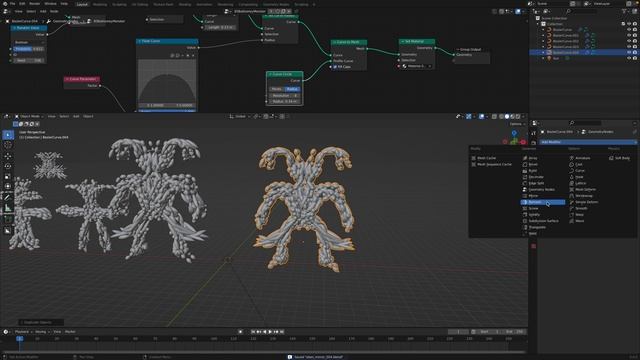Click the Float Curve graph widget
Viewport: 640px width, 360px height.
[x=167, y=81]
